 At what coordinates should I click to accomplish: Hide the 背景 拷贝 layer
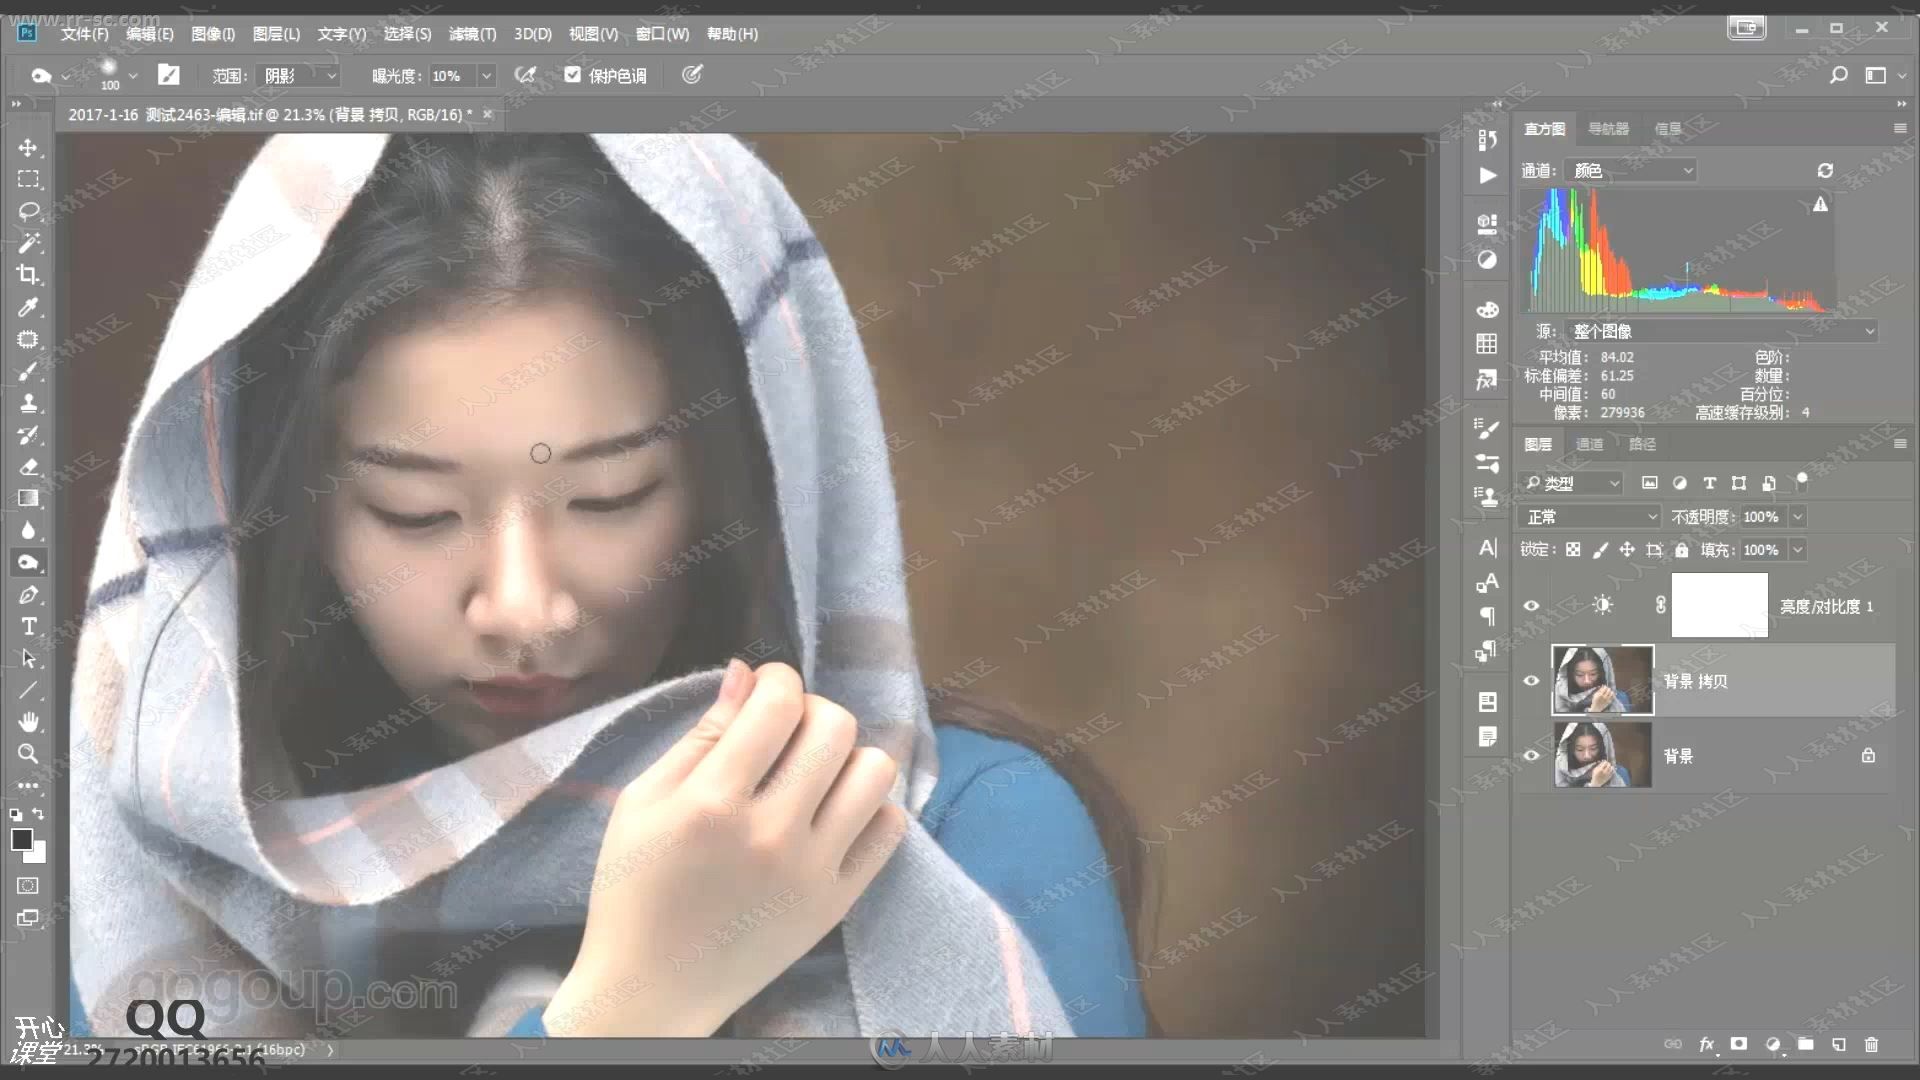[1531, 681]
